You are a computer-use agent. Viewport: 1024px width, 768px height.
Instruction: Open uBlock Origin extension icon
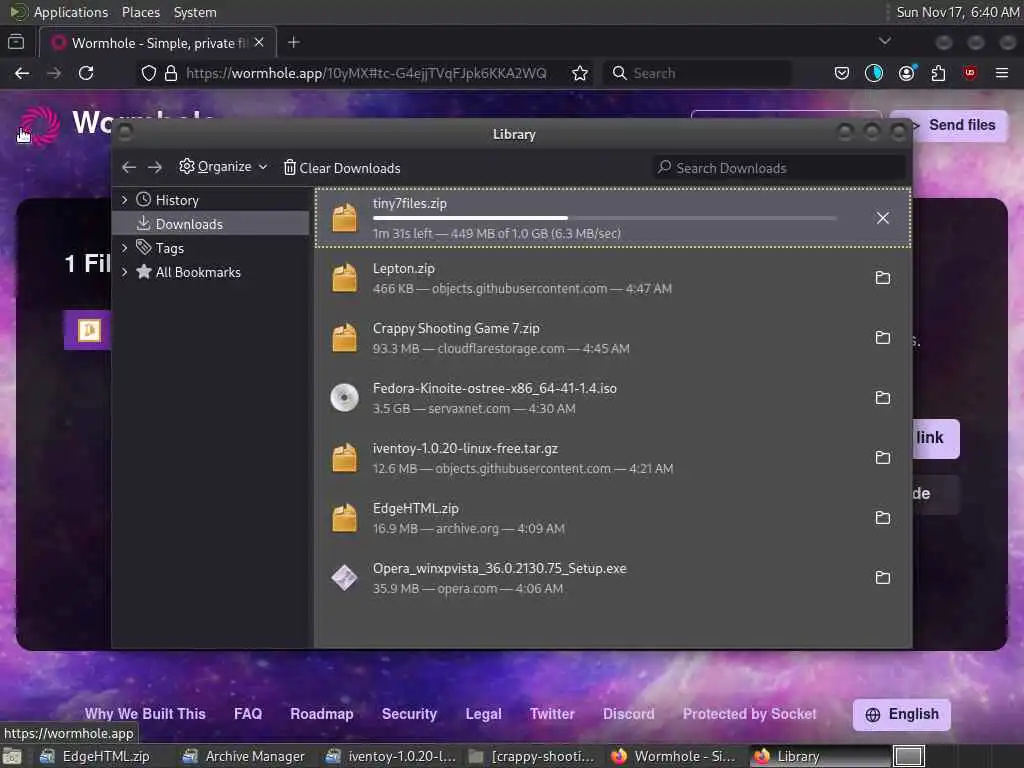pyautogui.click(x=970, y=73)
